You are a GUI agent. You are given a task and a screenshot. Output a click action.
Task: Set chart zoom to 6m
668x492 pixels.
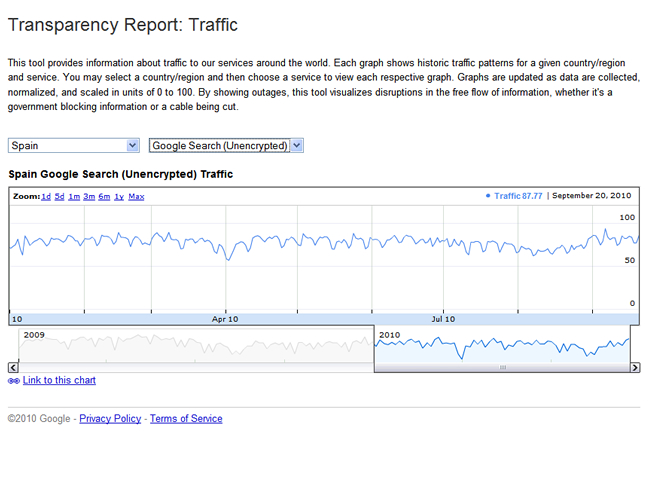coord(104,196)
